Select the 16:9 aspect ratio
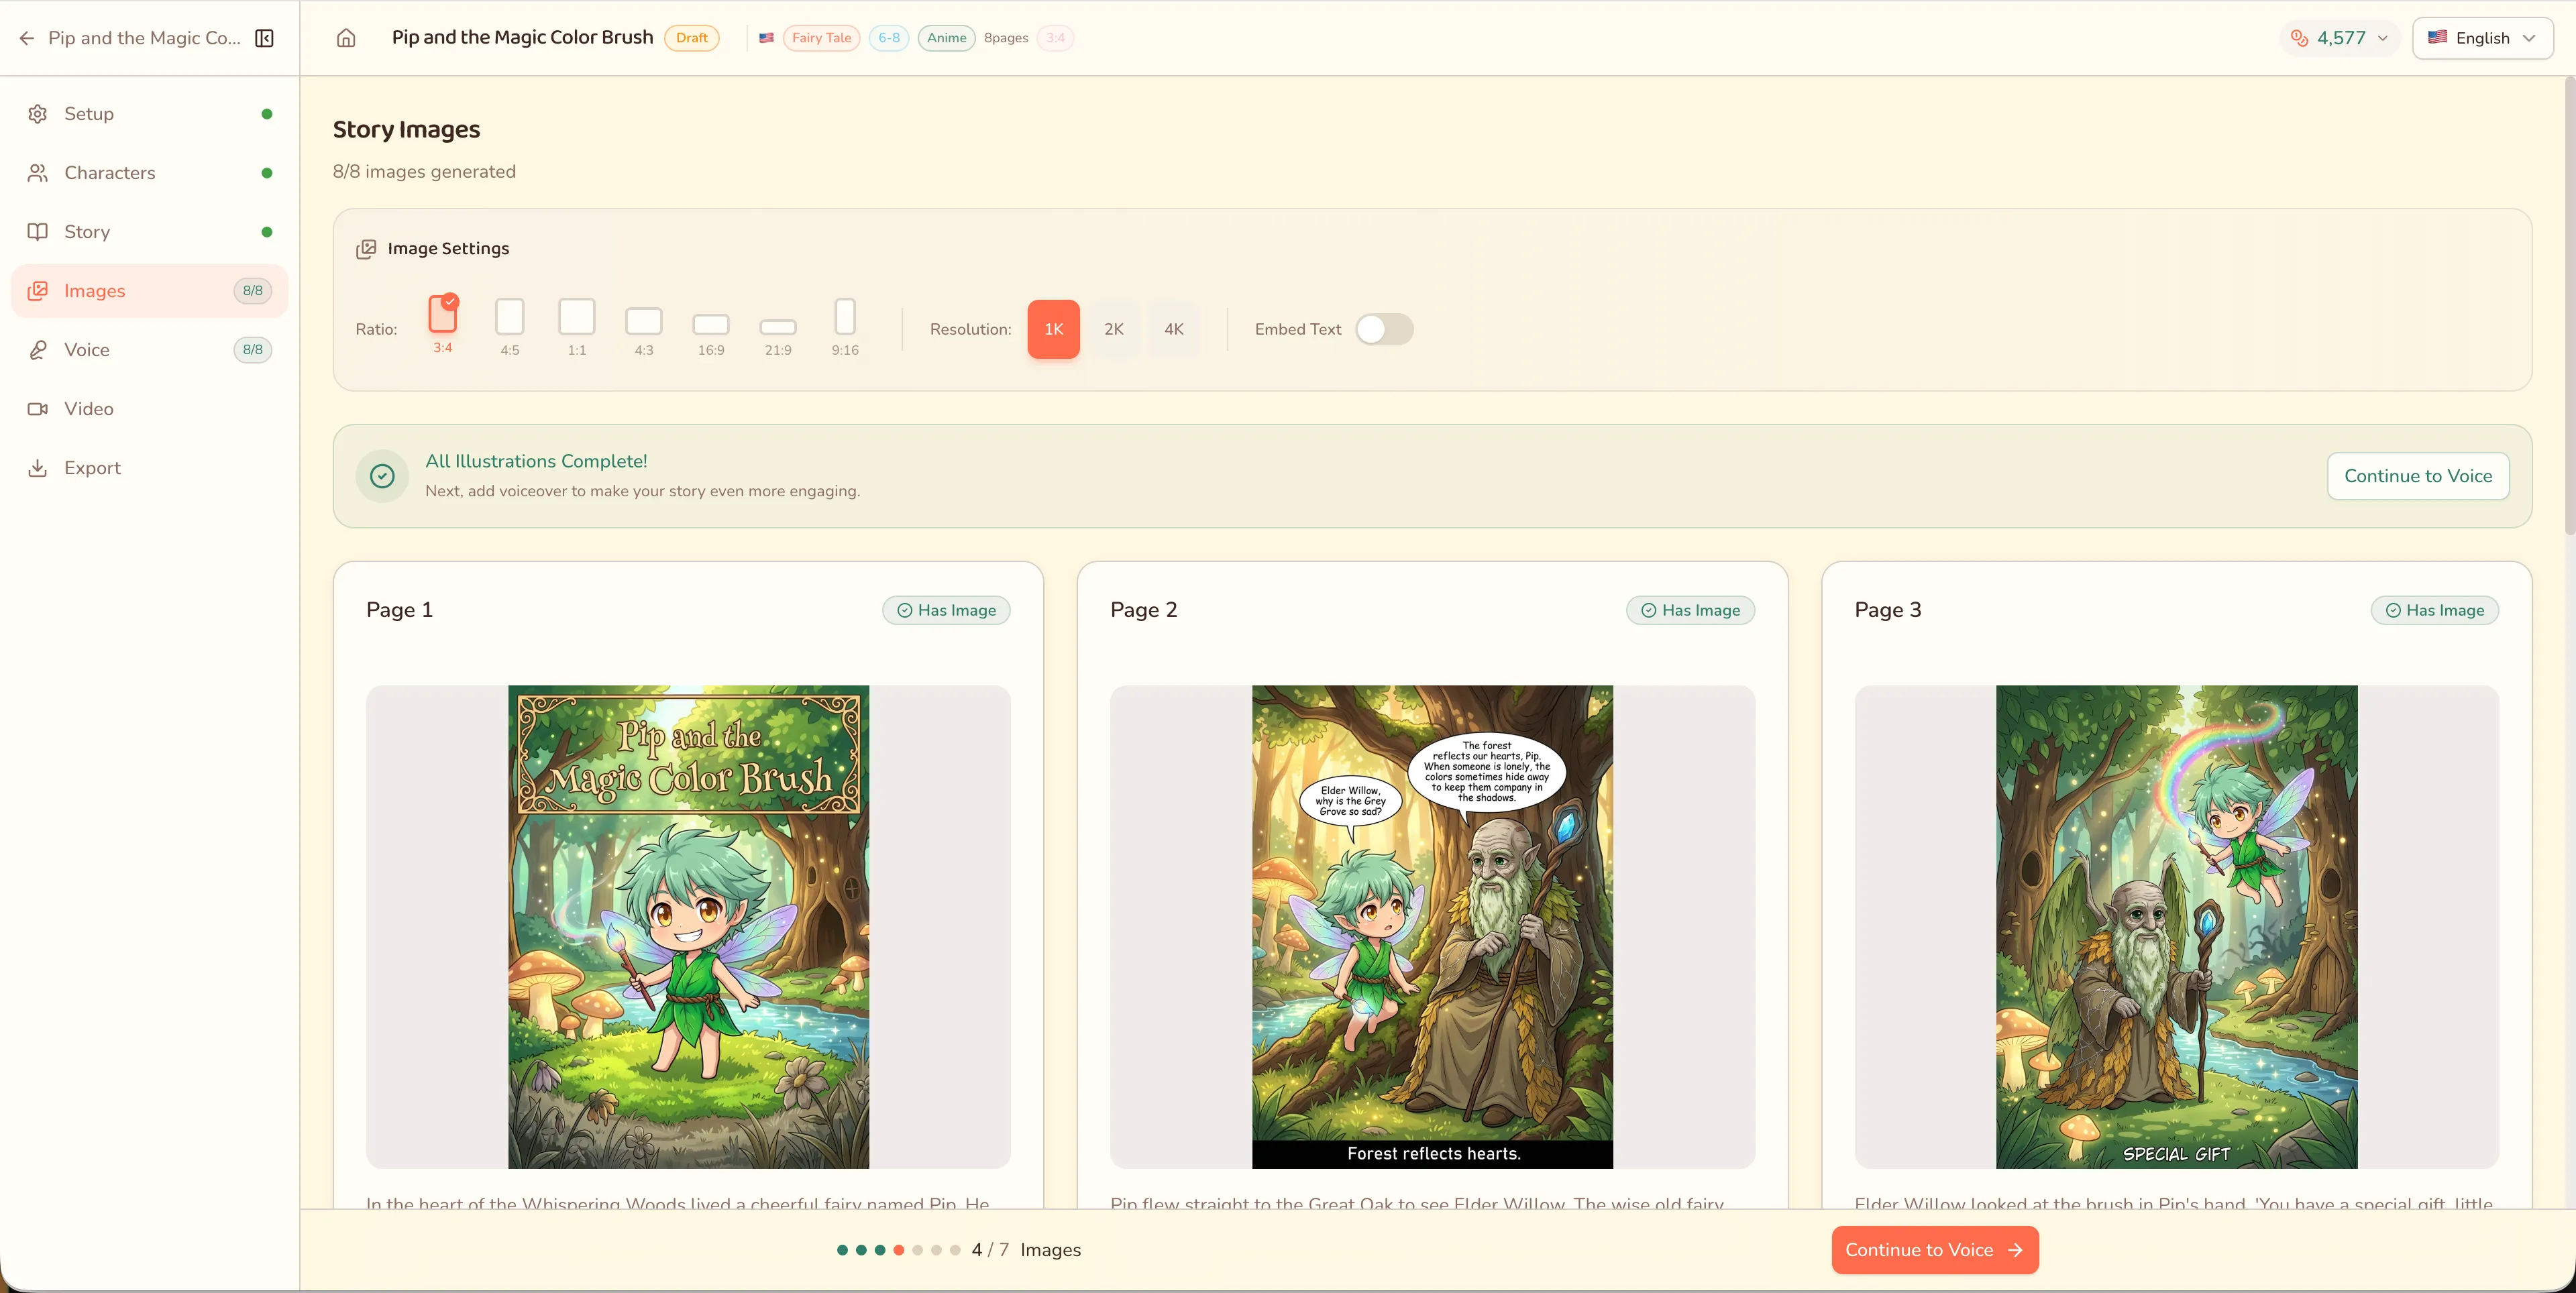Screen dimensions: 2576x1293 pyautogui.click(x=710, y=325)
